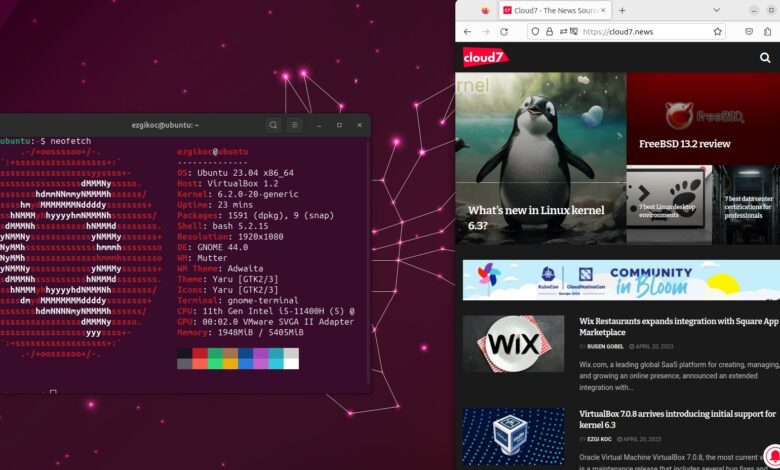The image size is (780, 470).
Task: Open the 7 best data center certifications tile
Action: pos(748,207)
